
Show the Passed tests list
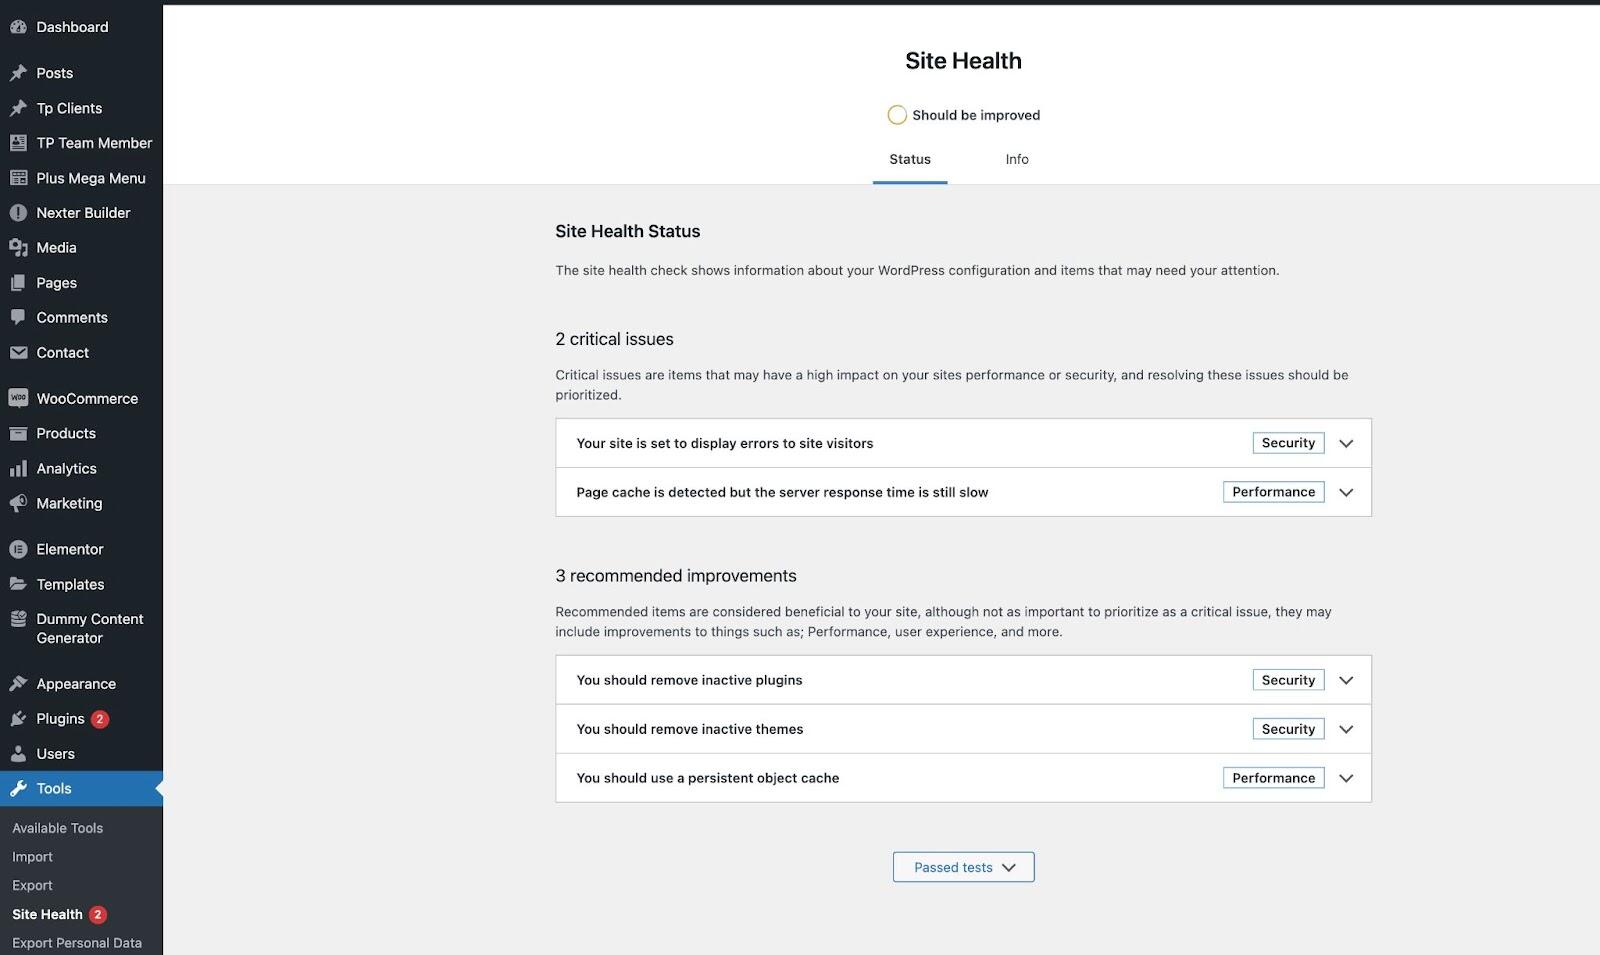(963, 867)
